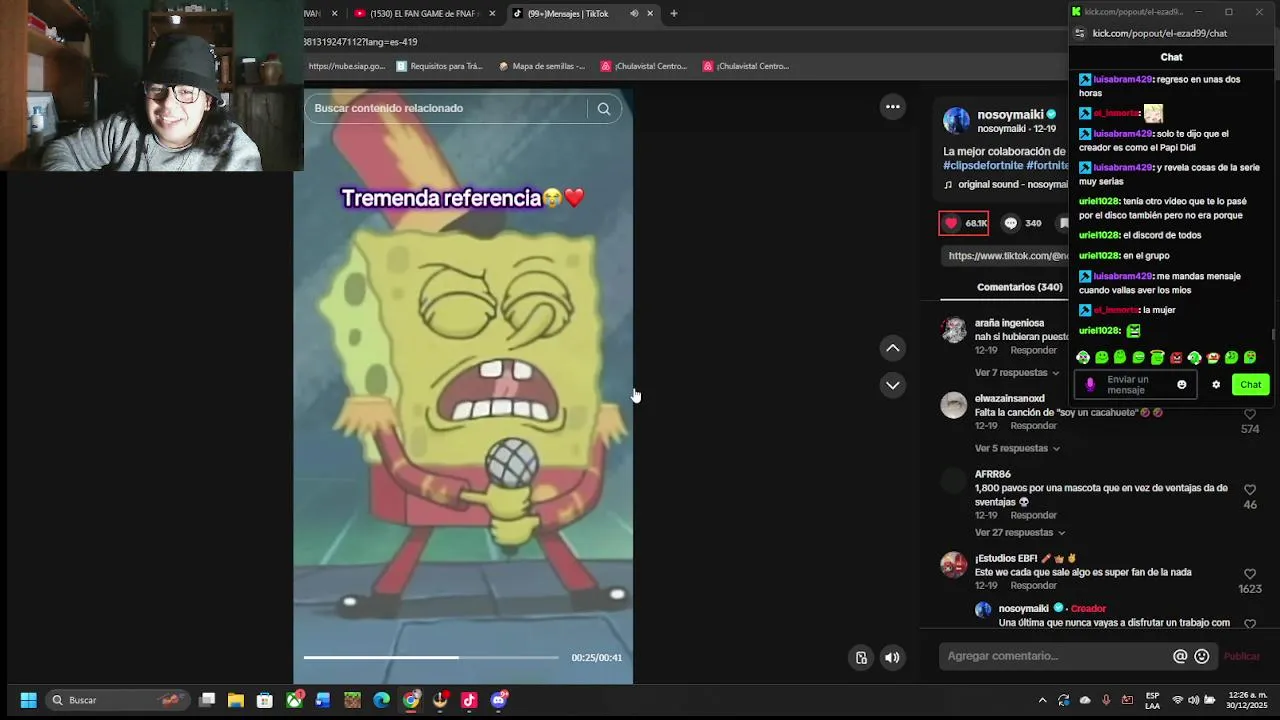Click the Agregar comentario input field

pos(1055,656)
